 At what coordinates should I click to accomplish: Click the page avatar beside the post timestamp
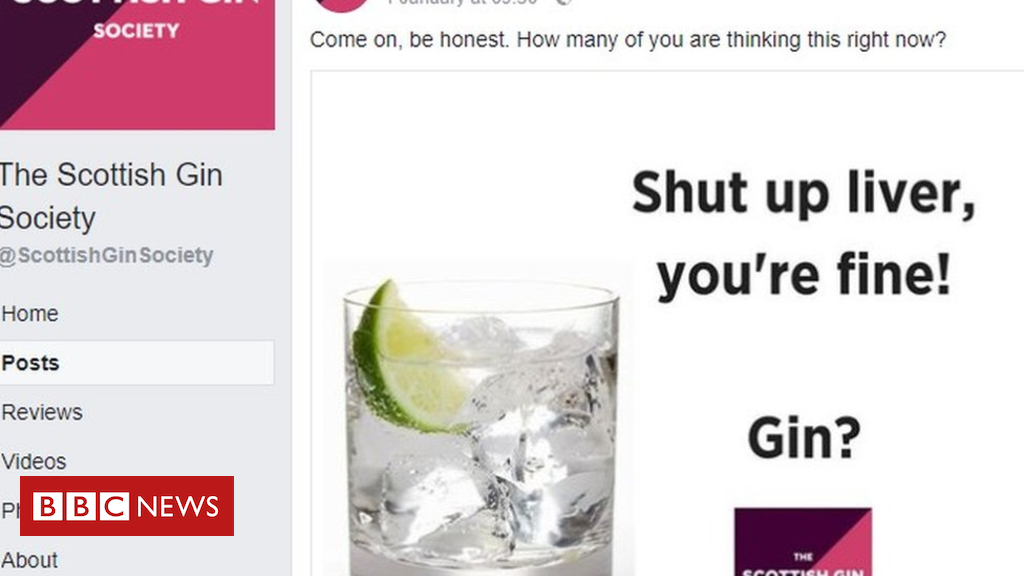tap(342, 5)
